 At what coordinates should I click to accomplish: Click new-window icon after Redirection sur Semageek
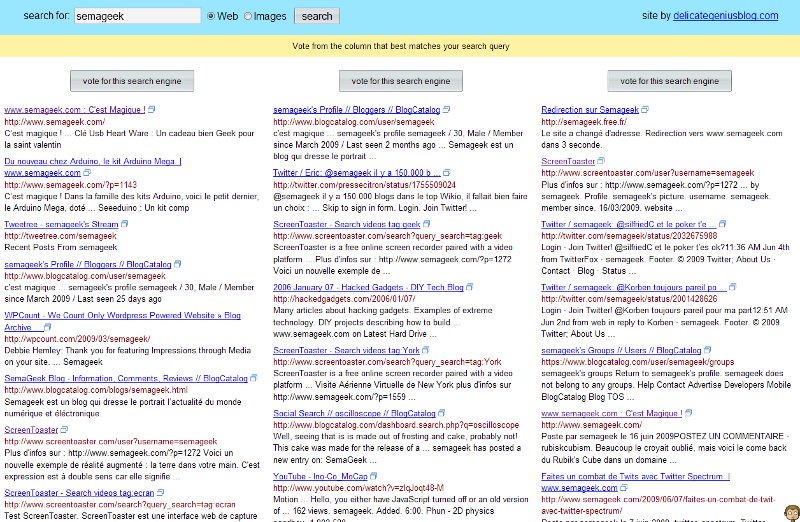pos(645,109)
